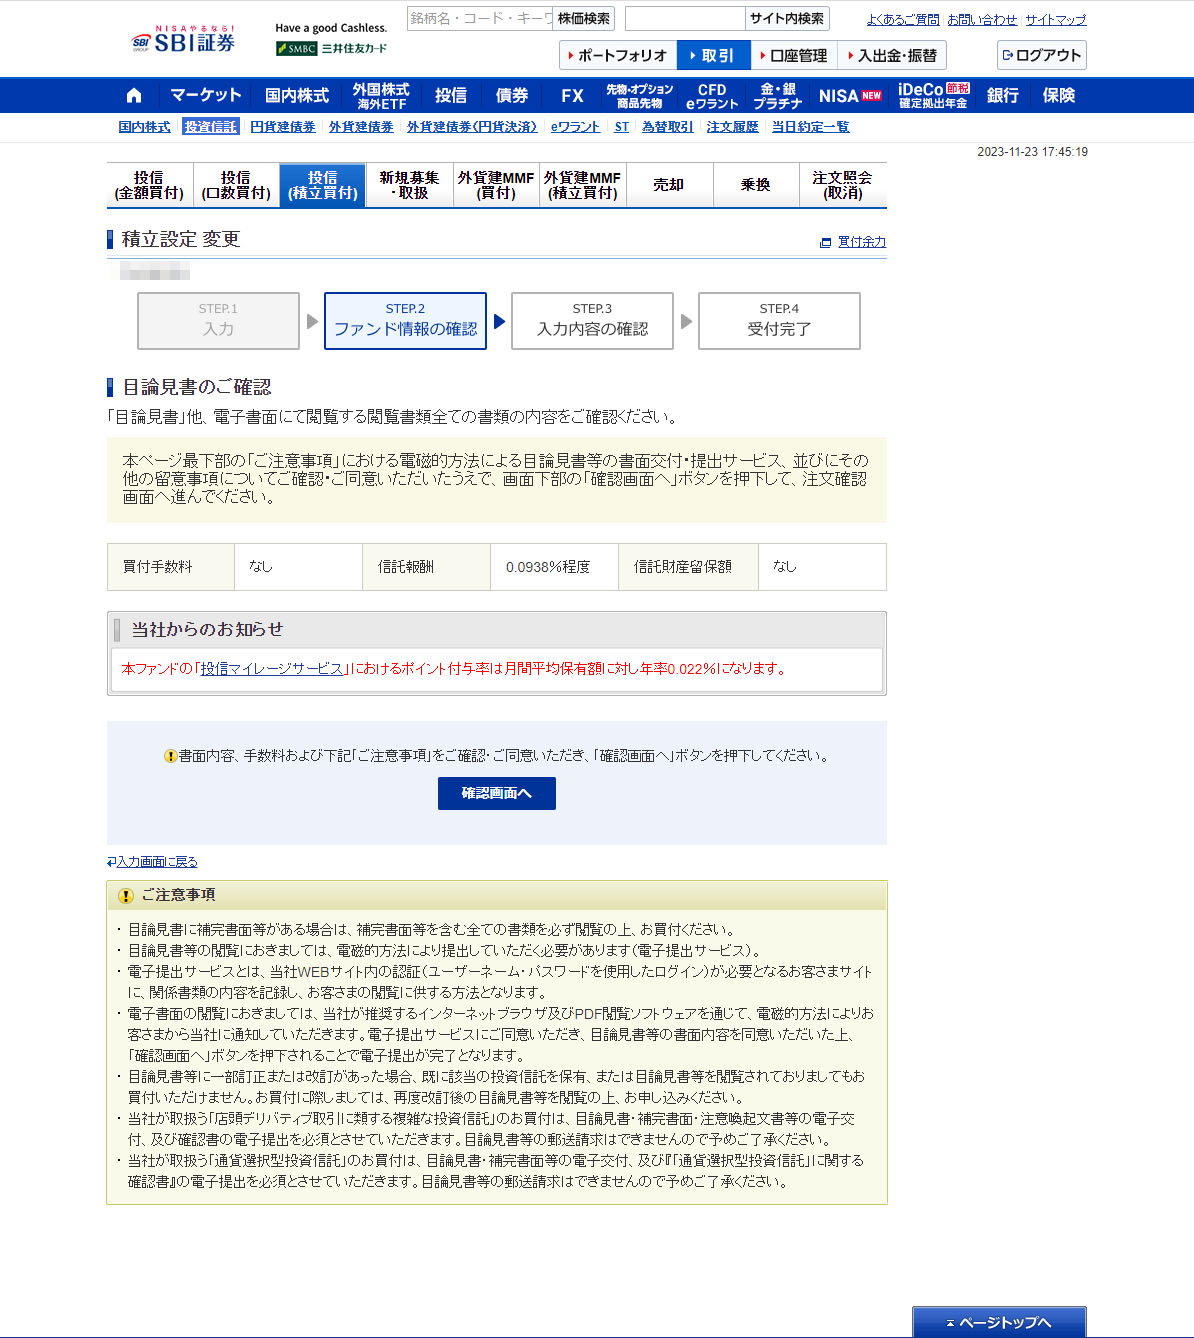Click 入力画面に戻る back link
This screenshot has width=1194, height=1338.
coord(156,862)
